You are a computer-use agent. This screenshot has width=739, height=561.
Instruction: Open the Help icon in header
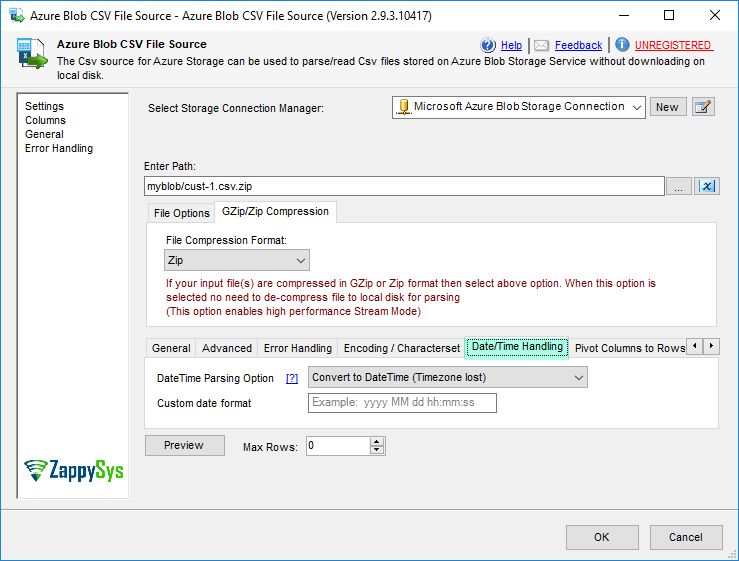point(488,45)
